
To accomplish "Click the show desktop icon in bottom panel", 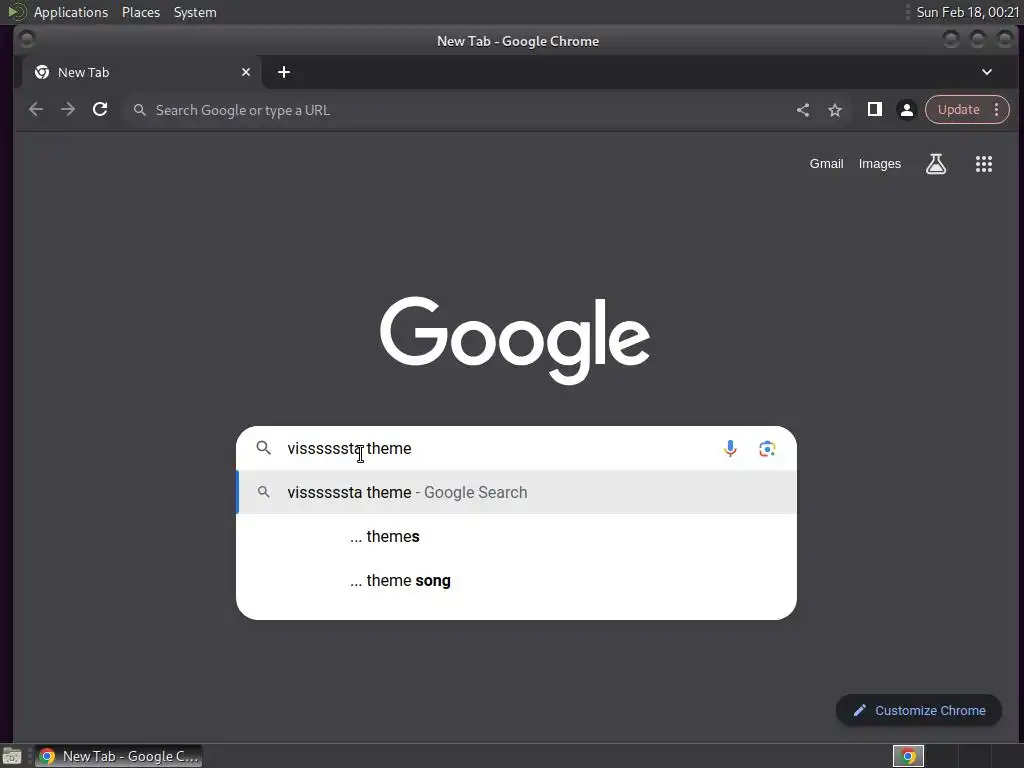I will pyautogui.click(x=12, y=756).
